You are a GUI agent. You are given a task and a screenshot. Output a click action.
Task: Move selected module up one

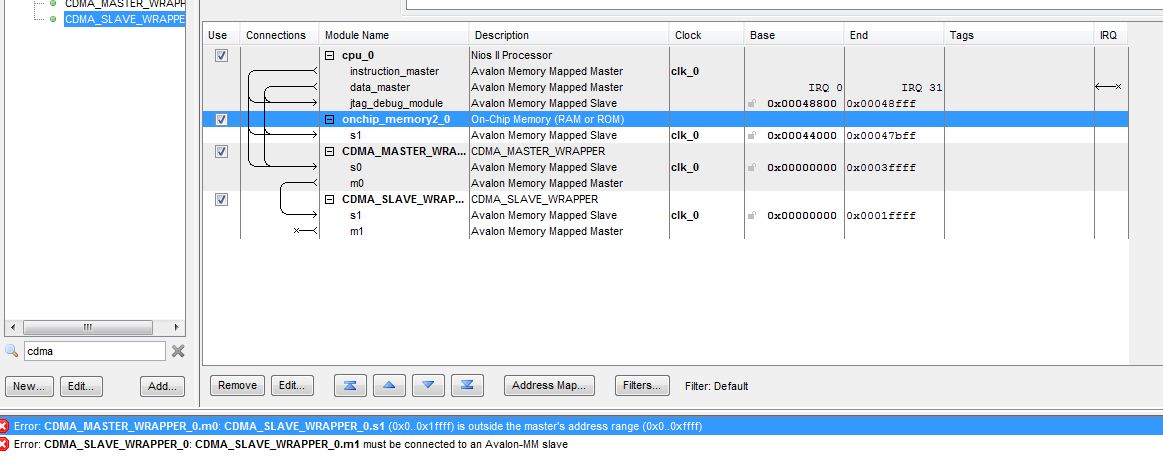[x=389, y=385]
